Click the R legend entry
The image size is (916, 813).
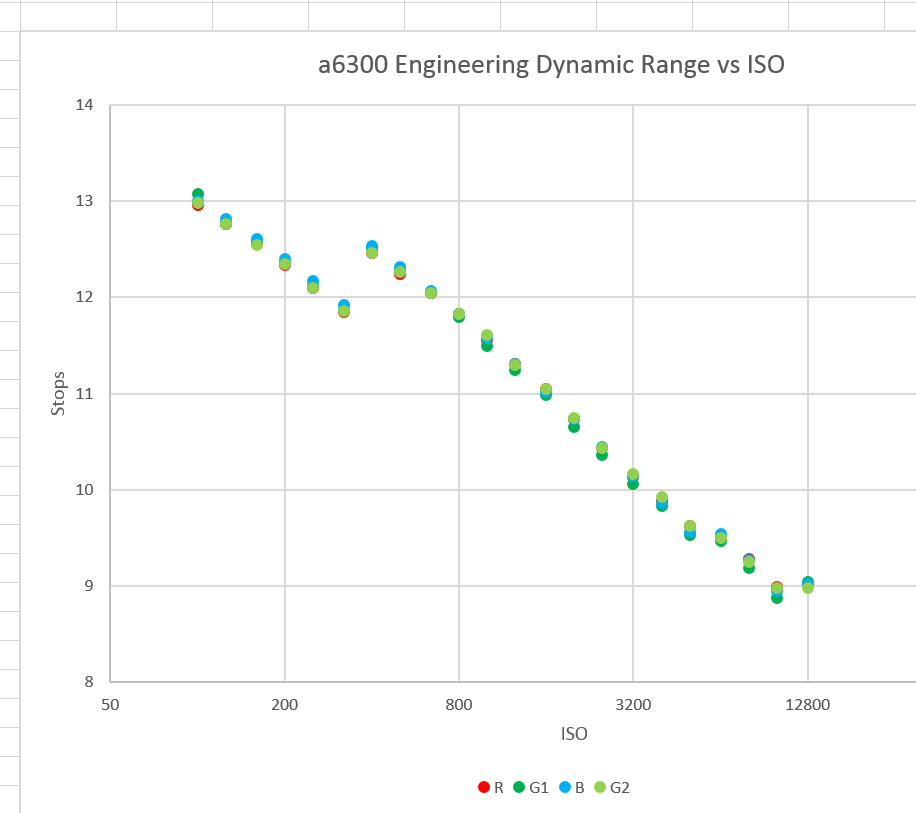(491, 787)
